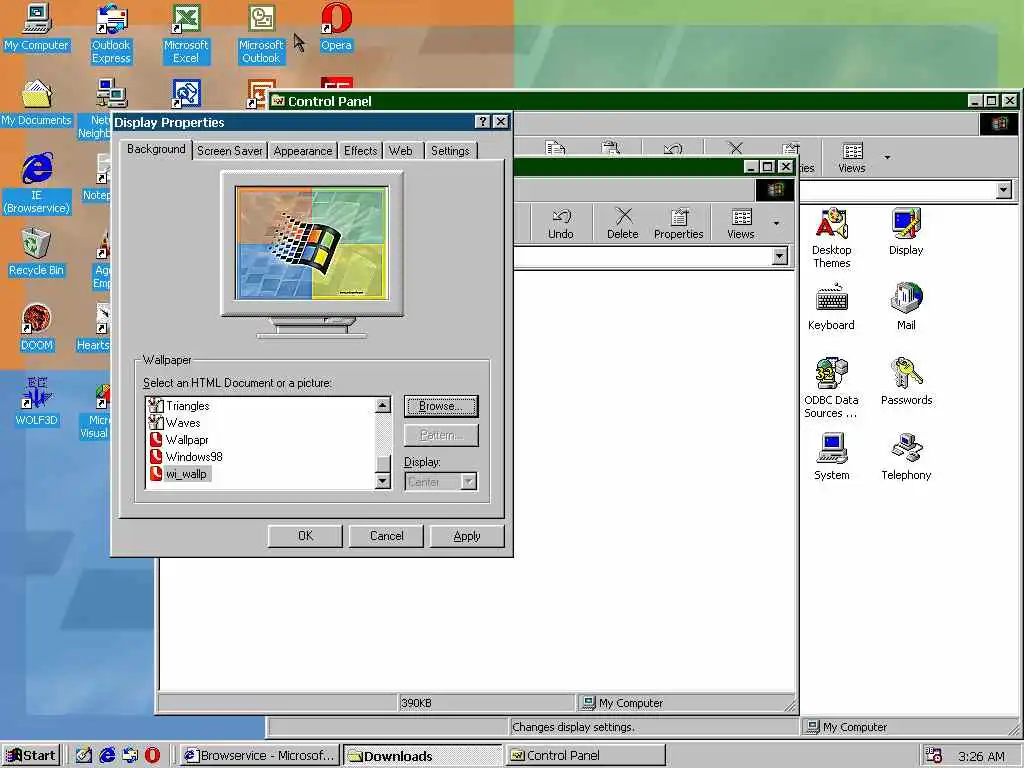Select the Keyboard icon in Control Panel
This screenshot has width=1024, height=768.
[x=831, y=307]
